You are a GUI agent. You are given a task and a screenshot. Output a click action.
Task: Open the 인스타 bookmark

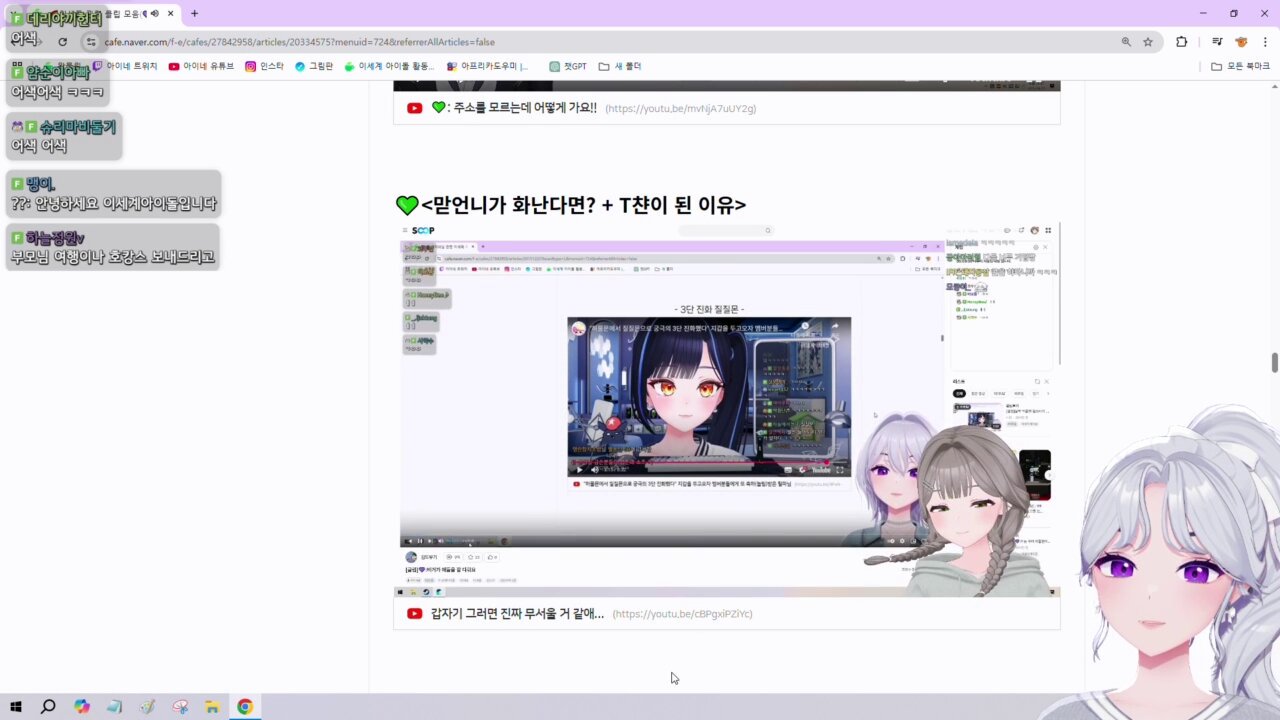pyautogui.click(x=265, y=66)
